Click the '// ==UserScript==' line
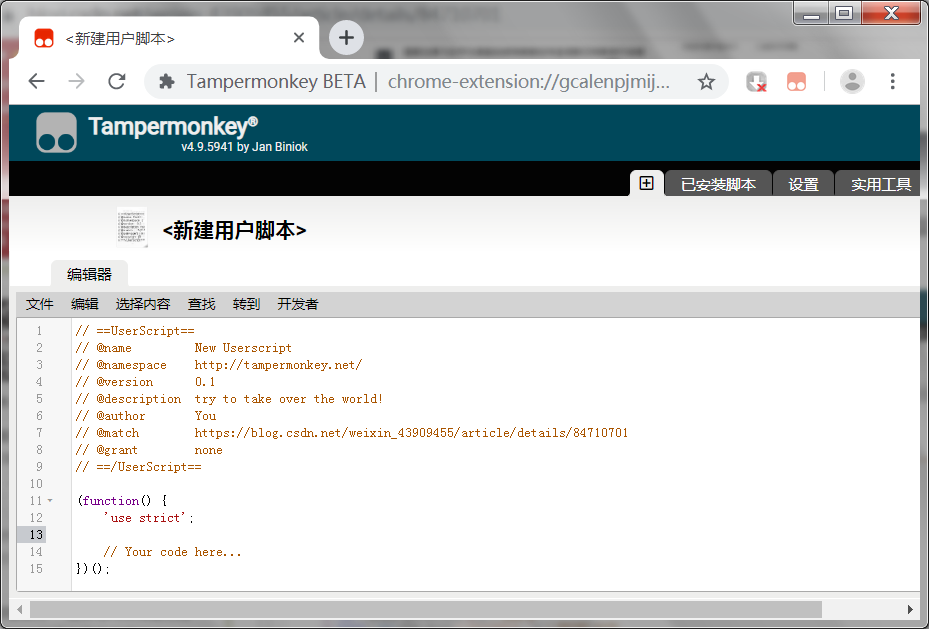 point(135,330)
